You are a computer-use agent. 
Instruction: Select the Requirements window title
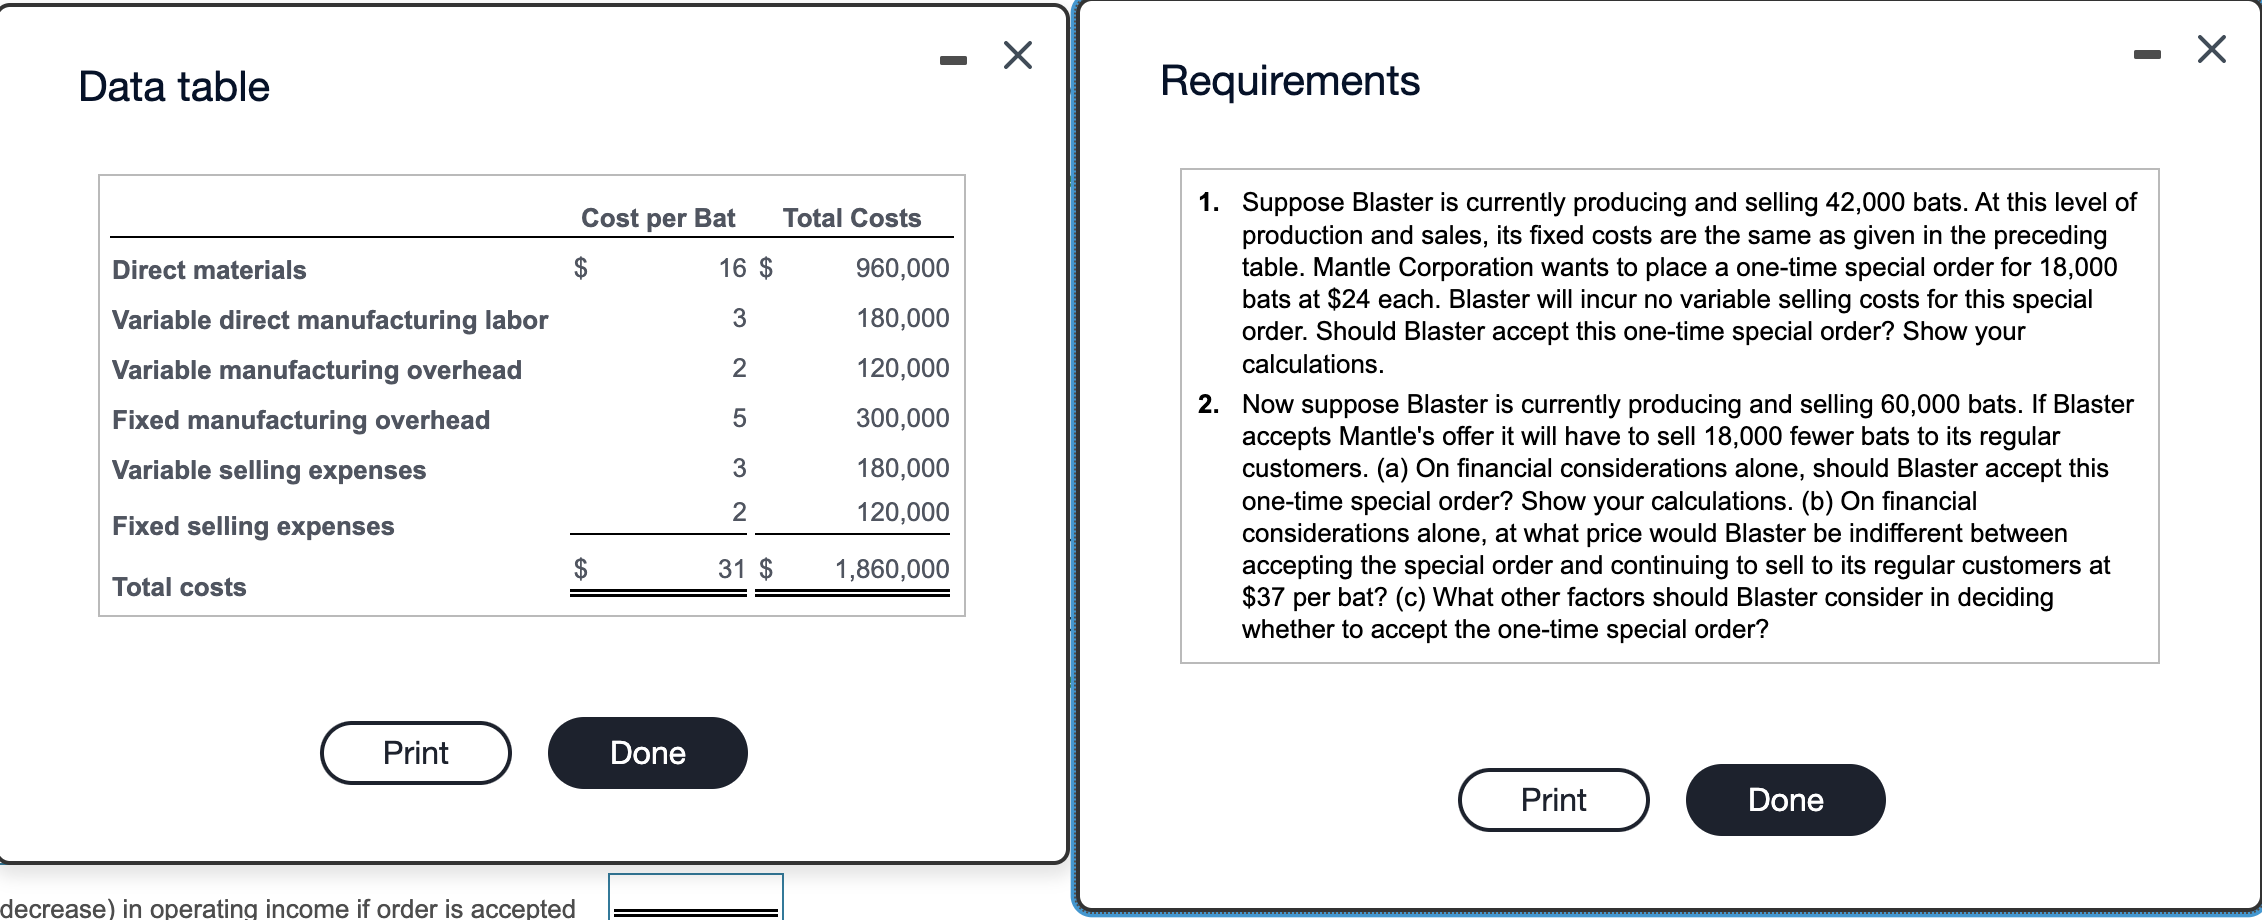1290,80
